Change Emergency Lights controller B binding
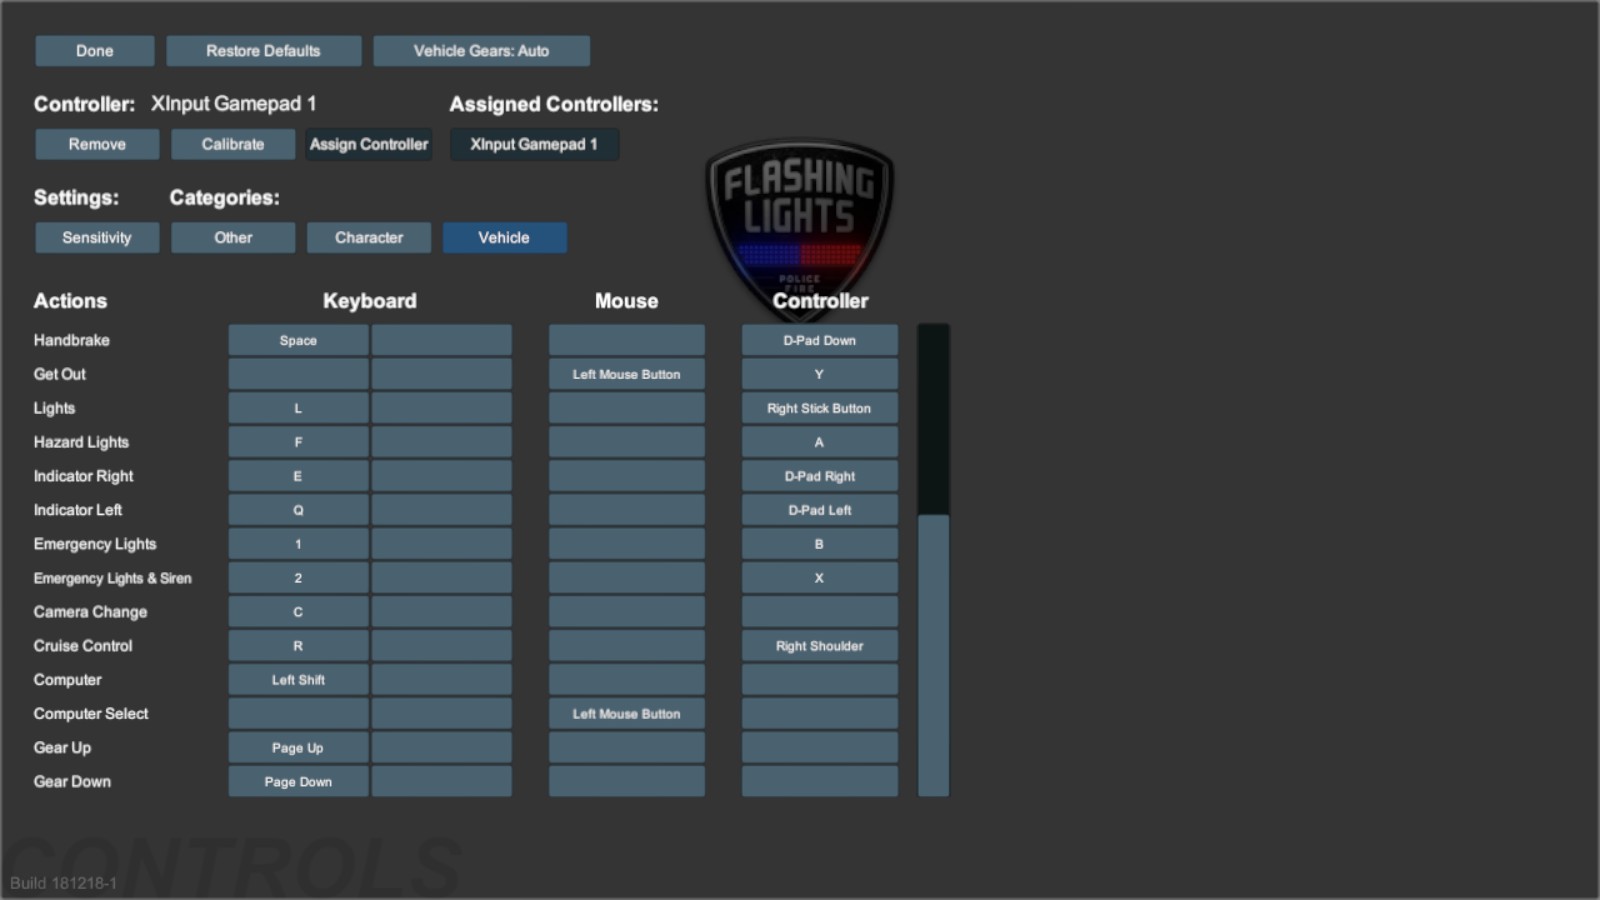The image size is (1600, 900). click(820, 544)
